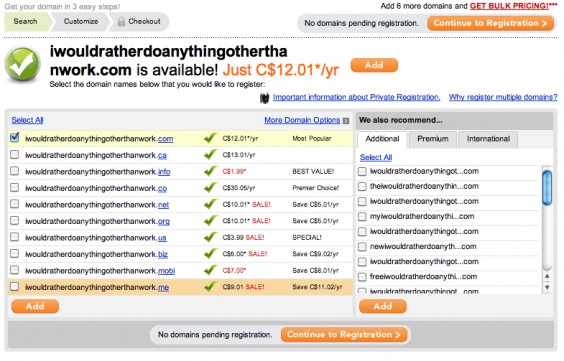564x361 pixels.
Task: Open Important information about Private Registration link
Action: click(x=356, y=97)
